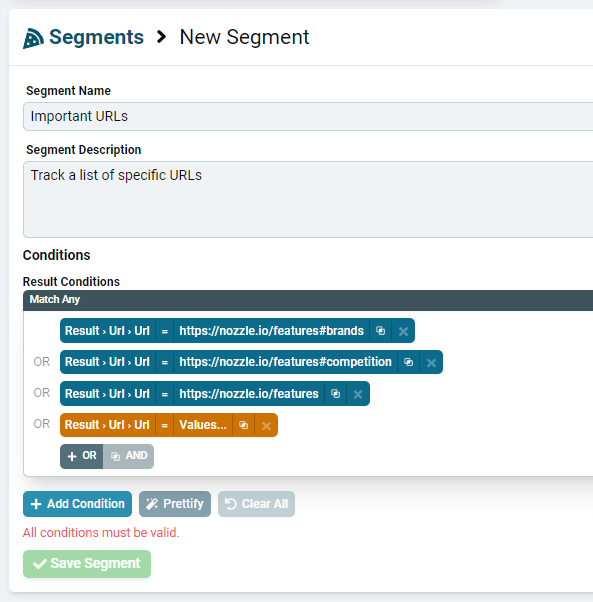The height and width of the screenshot is (602, 593).
Task: Click the Conditions heading
Action: (56, 255)
